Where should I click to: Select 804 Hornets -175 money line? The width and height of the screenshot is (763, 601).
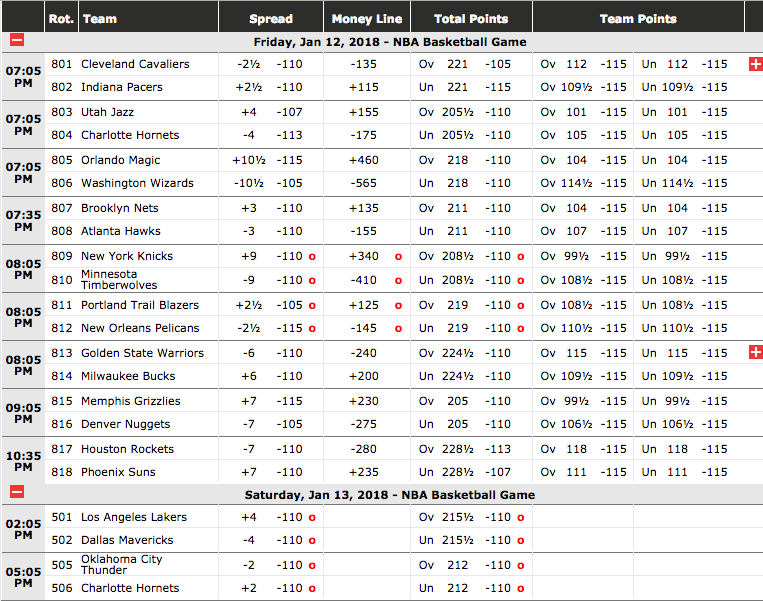click(364, 135)
